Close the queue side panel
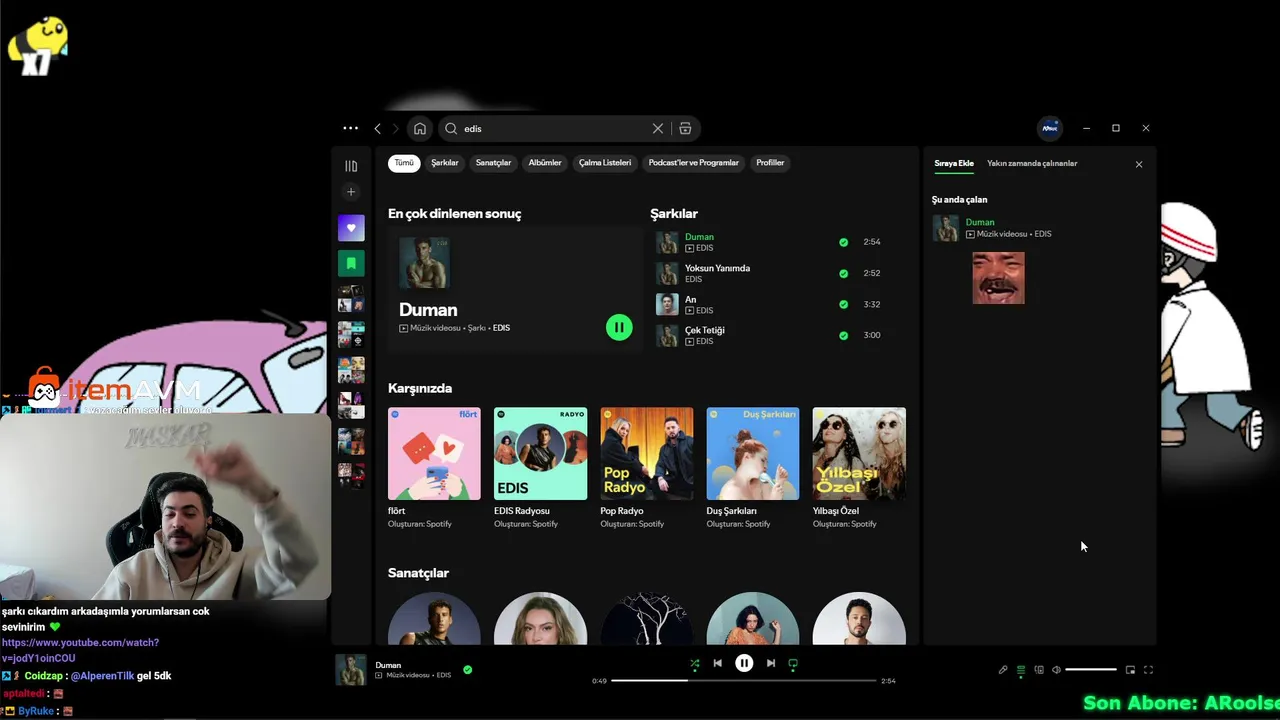Viewport: 1280px width, 720px height. click(x=1138, y=164)
